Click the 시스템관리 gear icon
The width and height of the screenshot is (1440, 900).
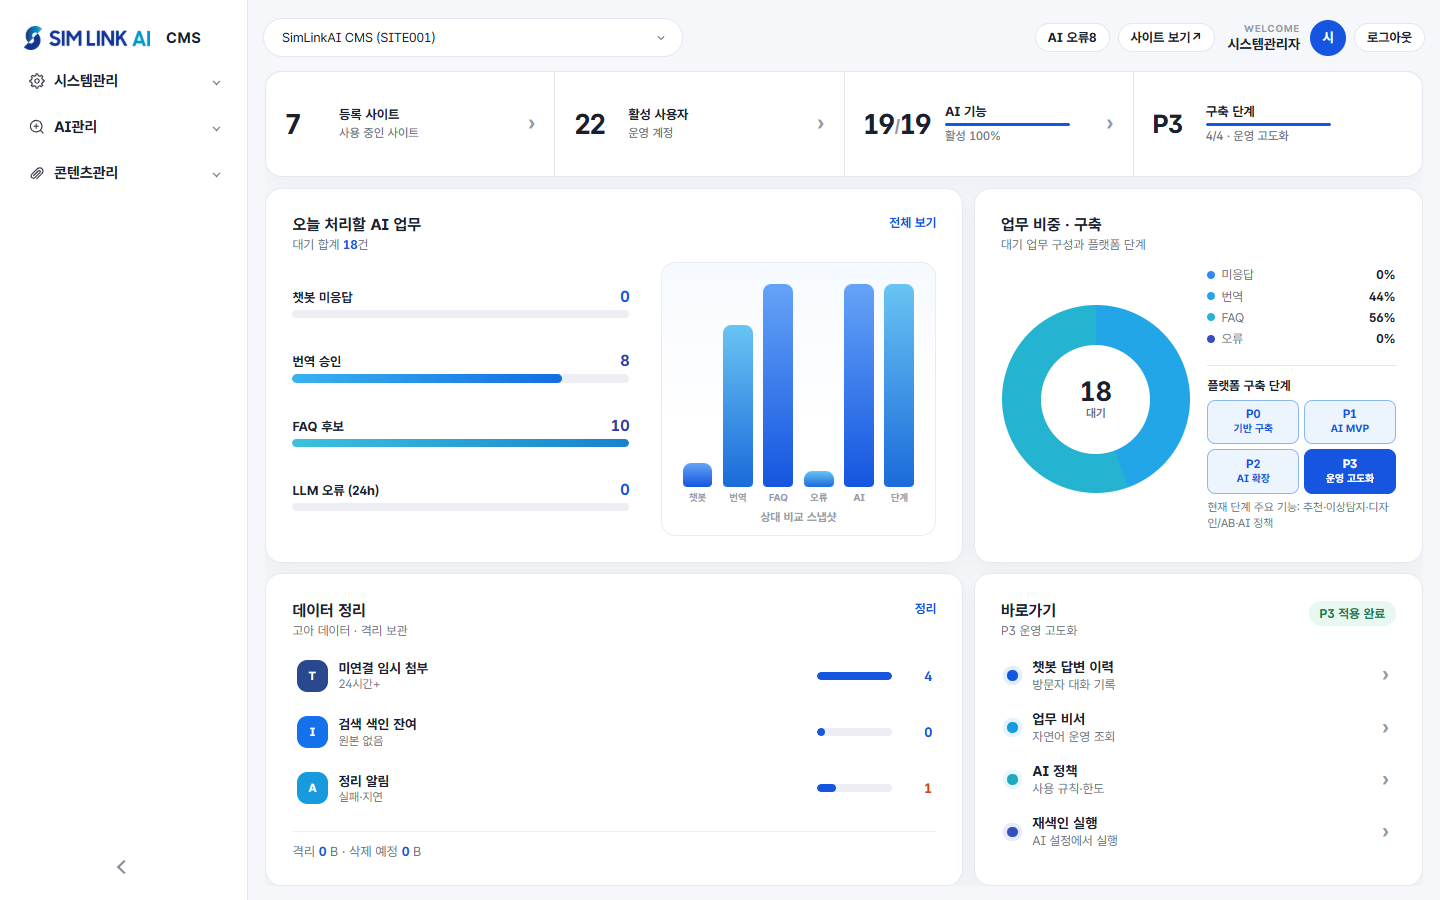pos(37,81)
